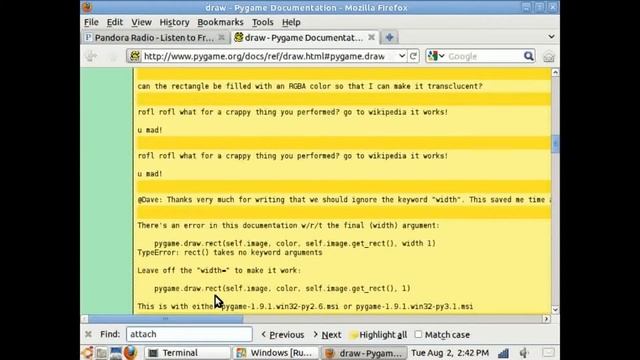Click the Google search engine icon
The width and height of the screenshot is (640, 360).
pos(433,56)
